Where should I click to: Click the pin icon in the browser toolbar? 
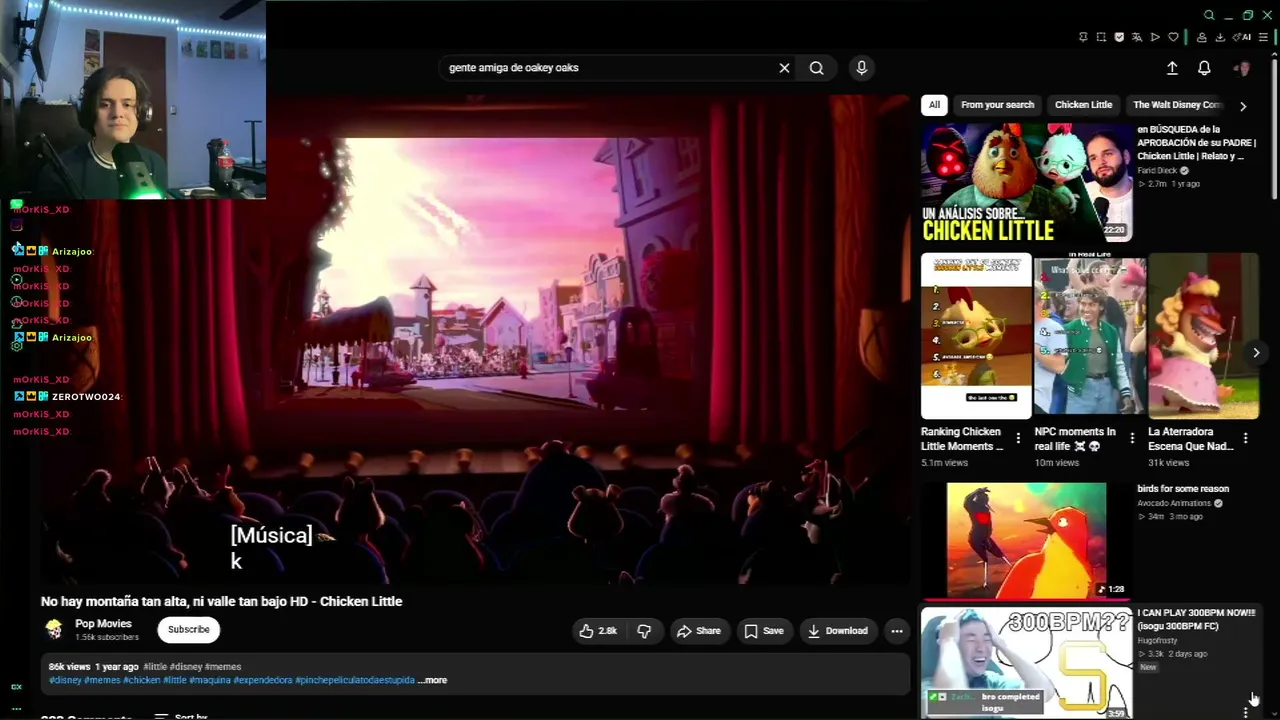click(x=1083, y=37)
